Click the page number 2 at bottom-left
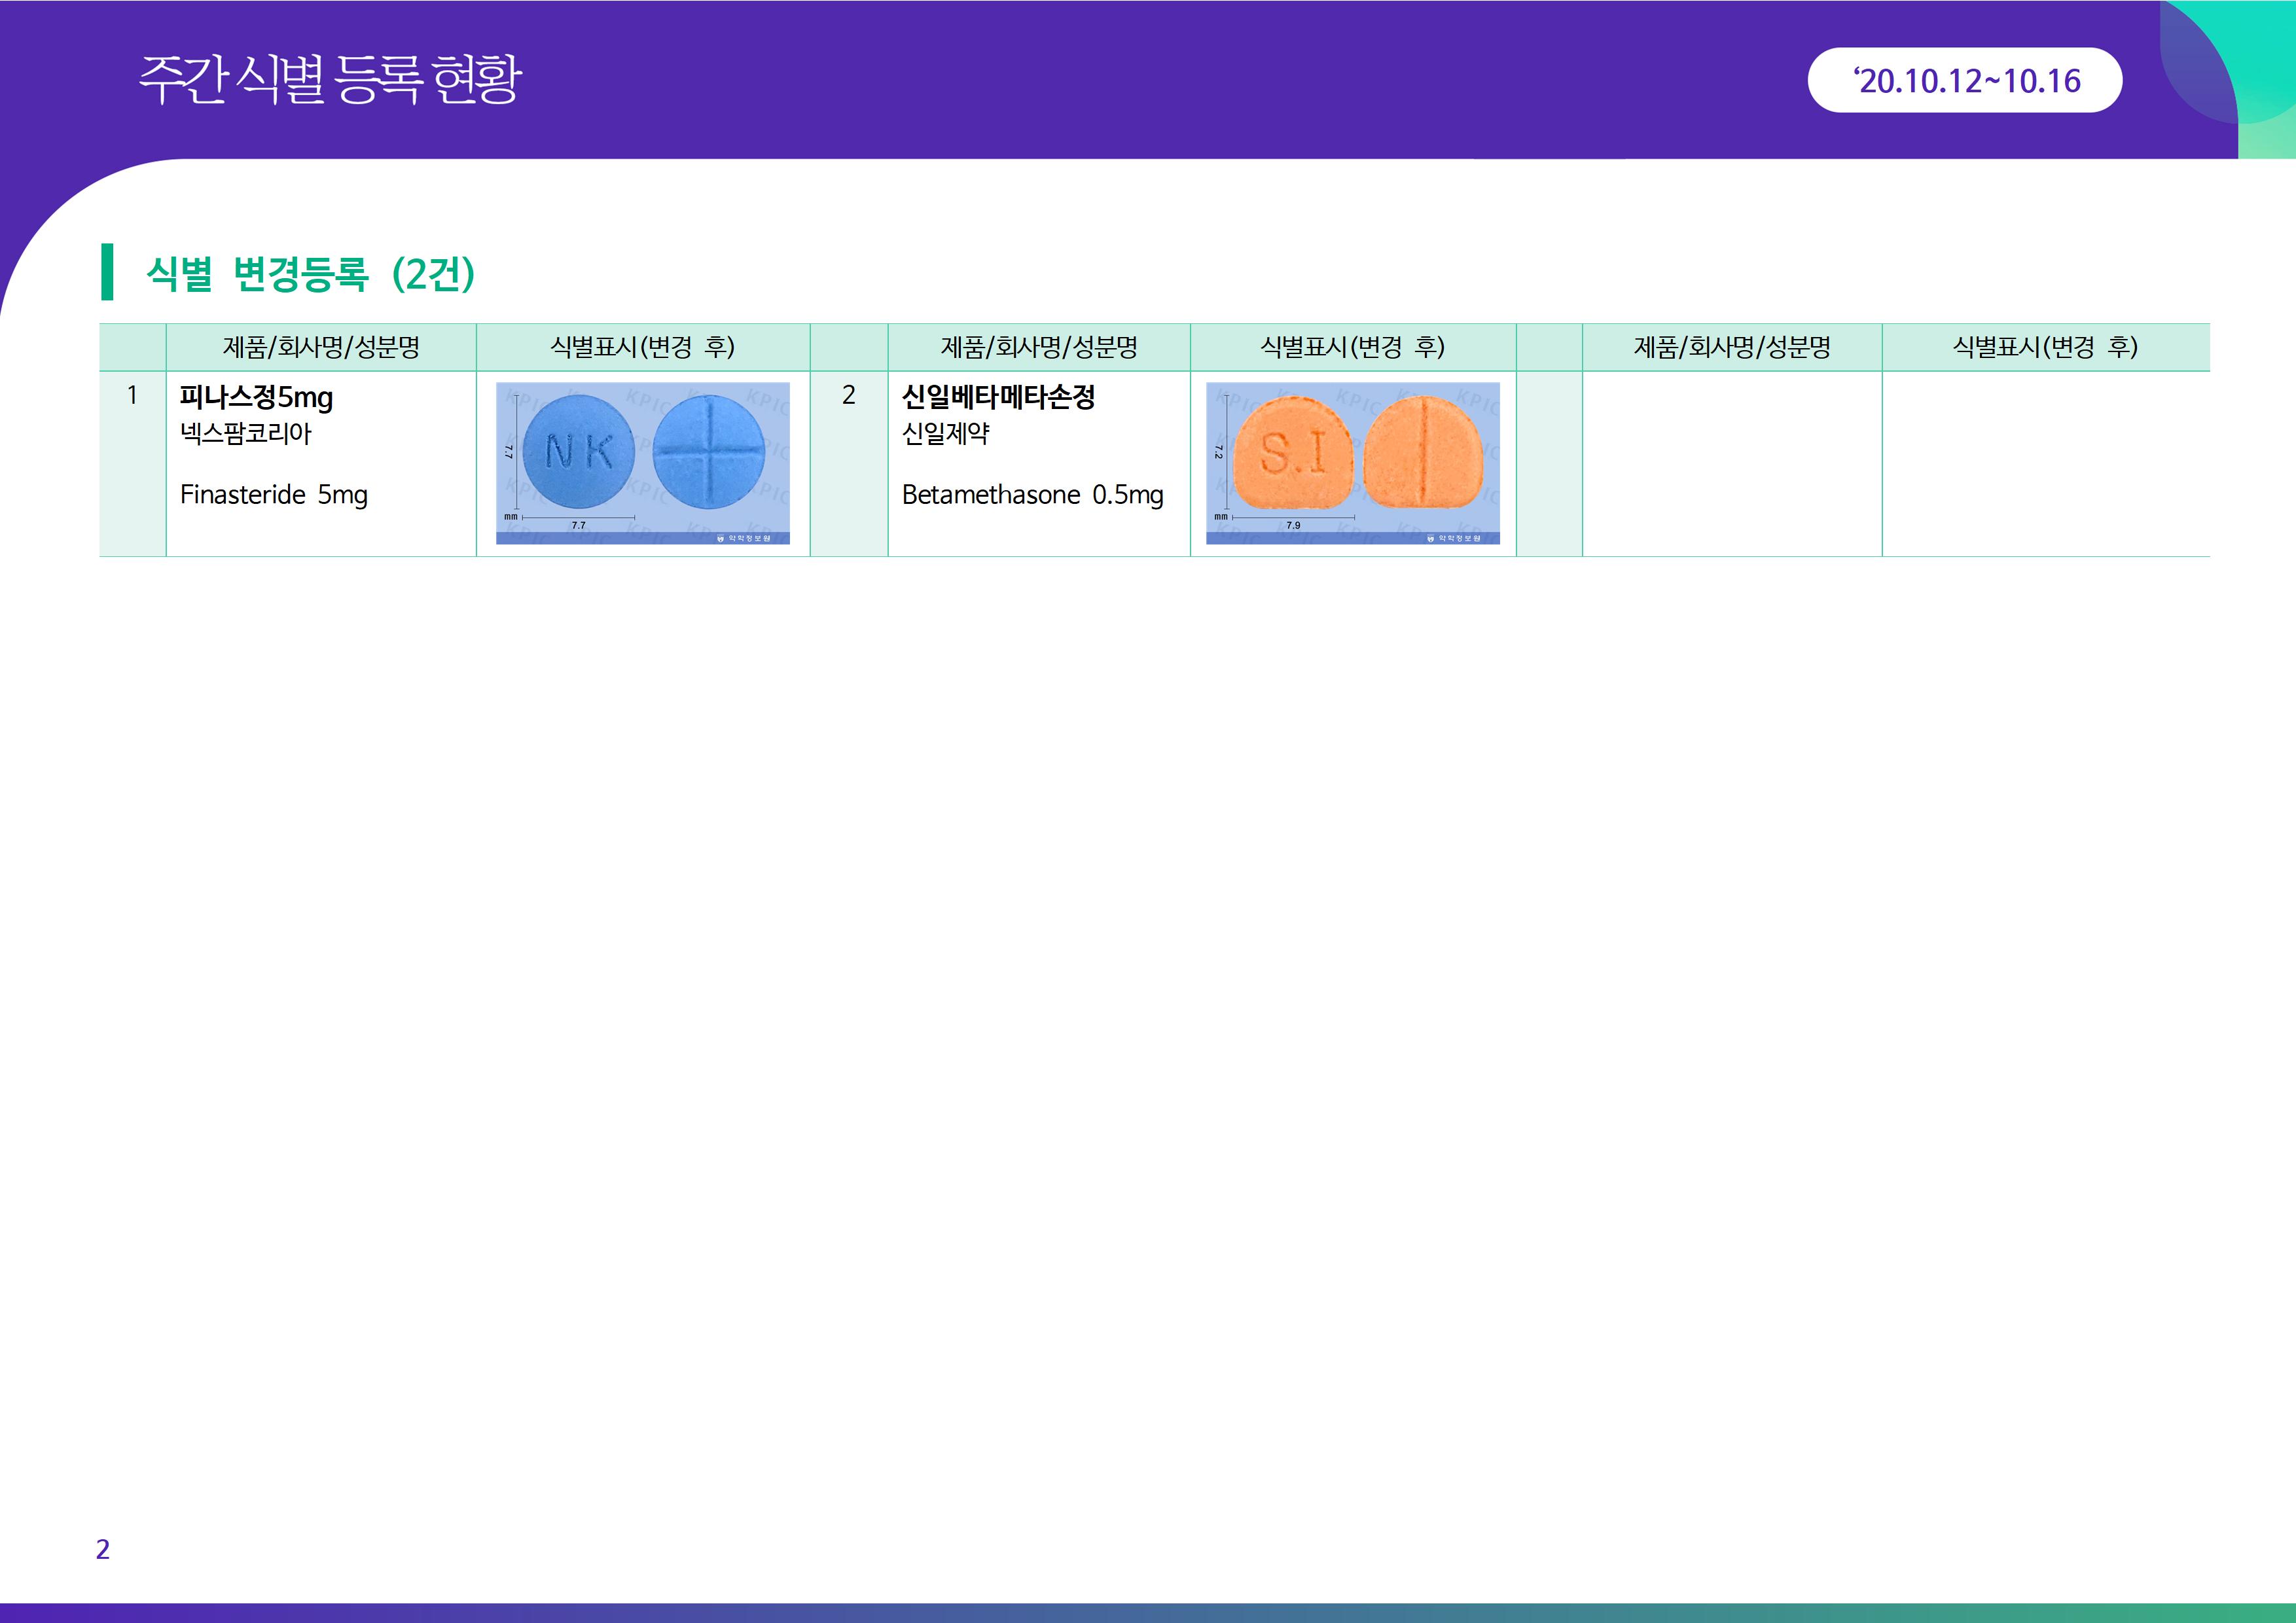 [102, 1549]
